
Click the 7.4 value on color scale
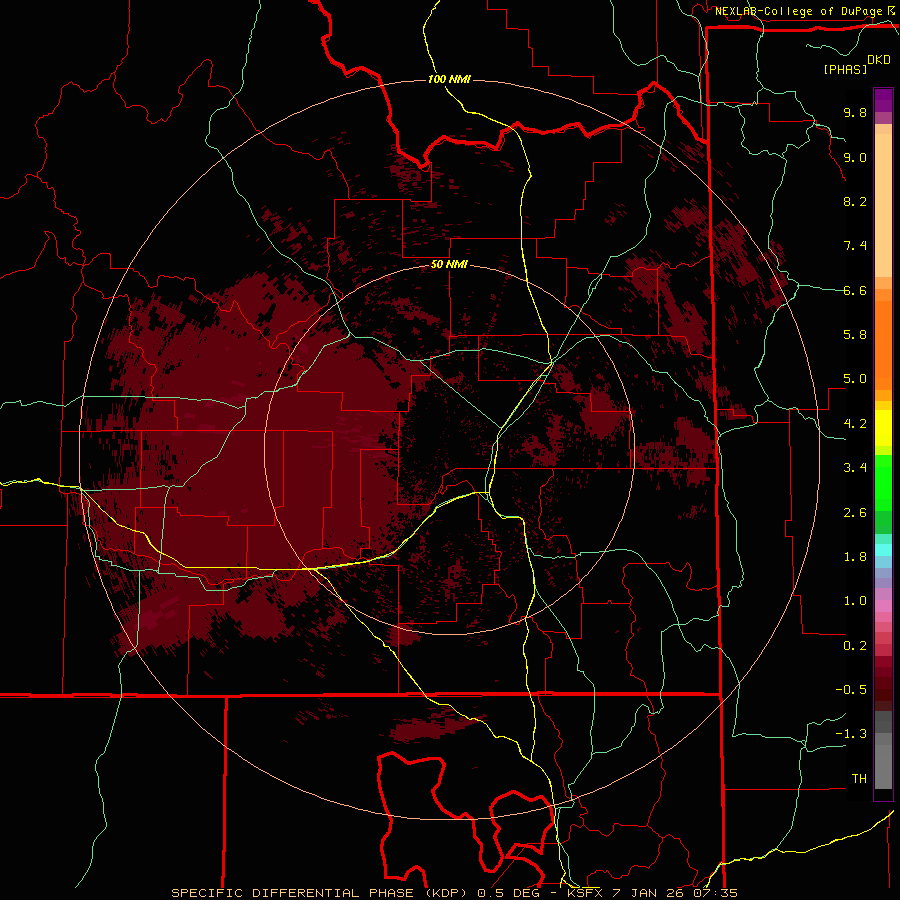click(x=855, y=246)
